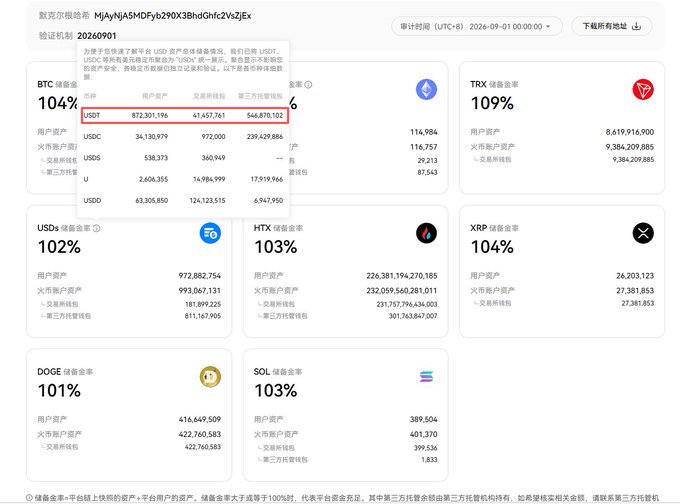Click the TRX red coin icon
680x504 pixels.
pos(643,90)
